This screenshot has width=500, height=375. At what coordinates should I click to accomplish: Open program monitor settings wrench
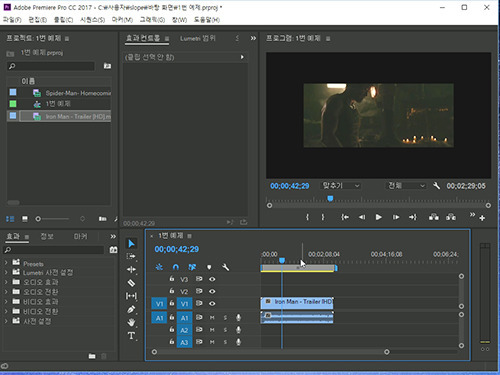436,186
